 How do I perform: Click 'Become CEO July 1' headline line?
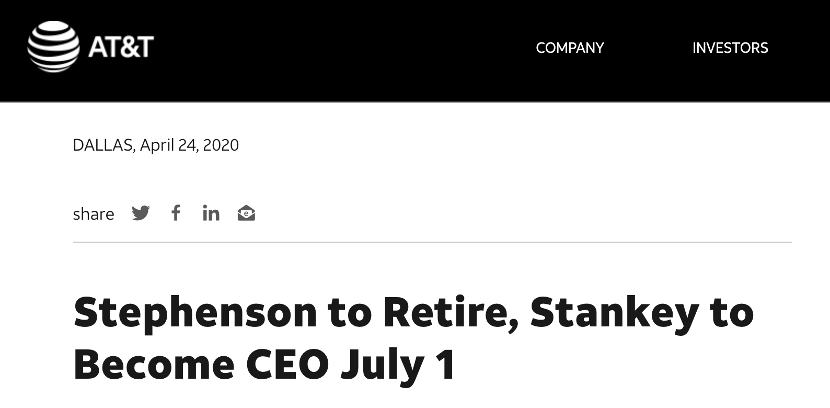point(264,364)
